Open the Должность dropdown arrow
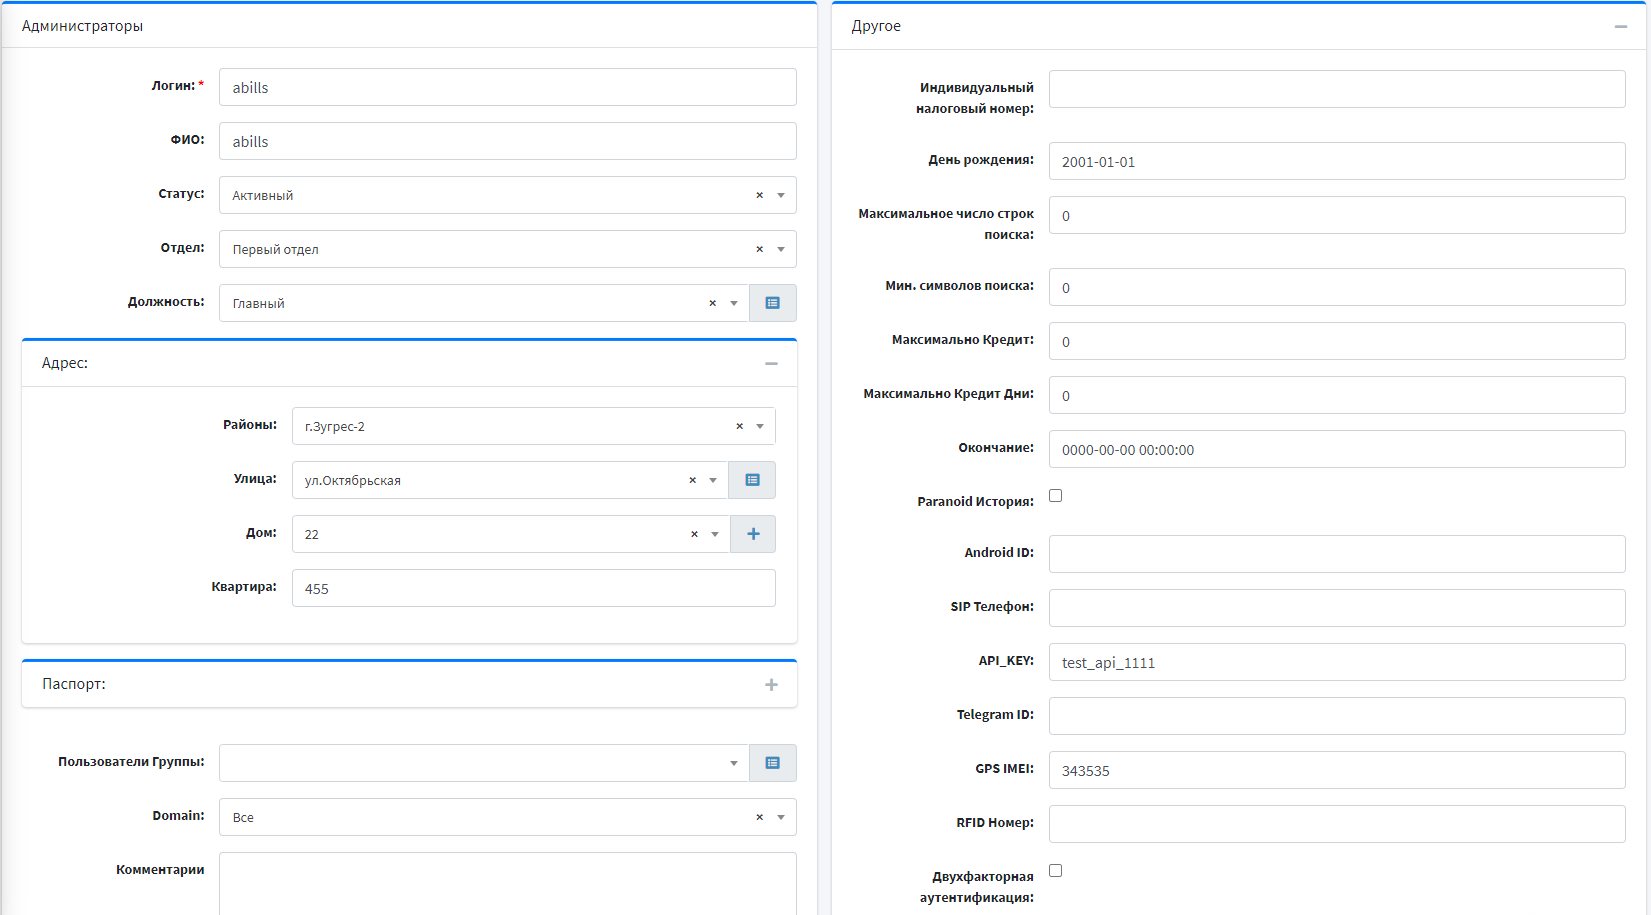Image resolution: width=1651 pixels, height=915 pixels. (x=734, y=303)
